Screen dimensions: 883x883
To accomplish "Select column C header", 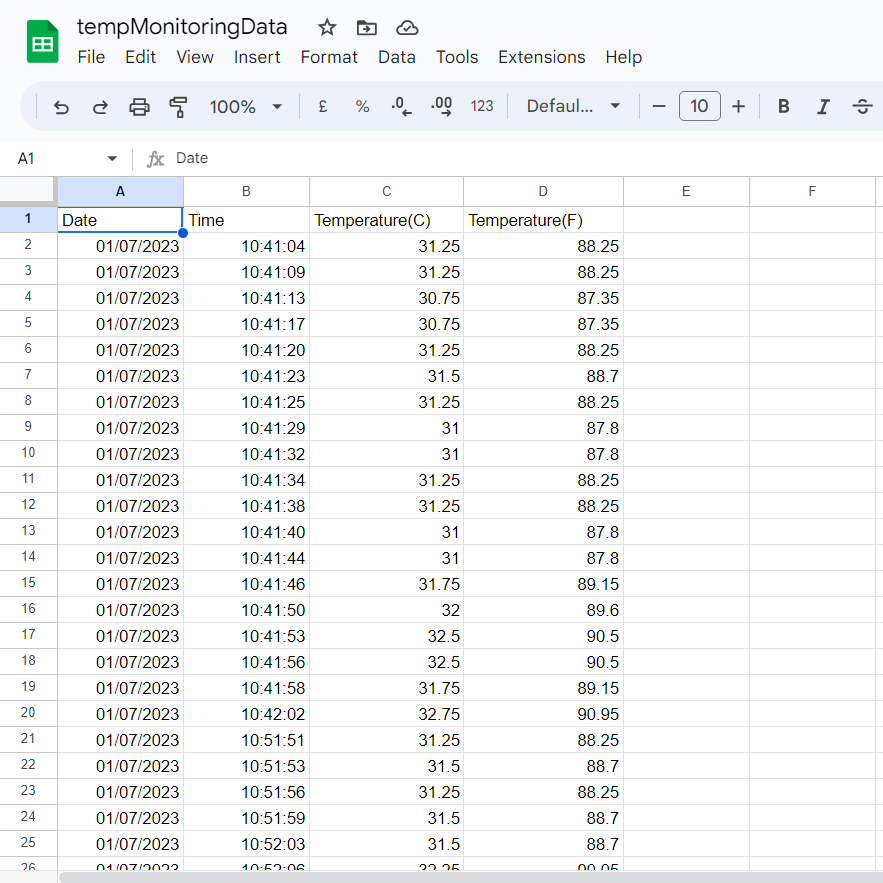I will pos(386,191).
